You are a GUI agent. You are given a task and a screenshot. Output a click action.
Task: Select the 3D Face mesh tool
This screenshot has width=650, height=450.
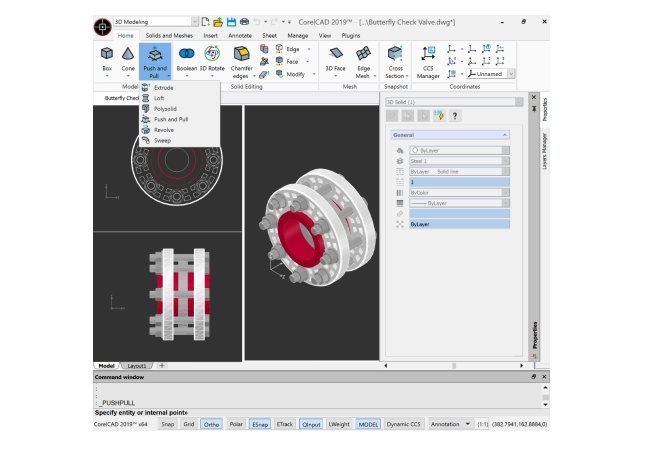coord(335,60)
